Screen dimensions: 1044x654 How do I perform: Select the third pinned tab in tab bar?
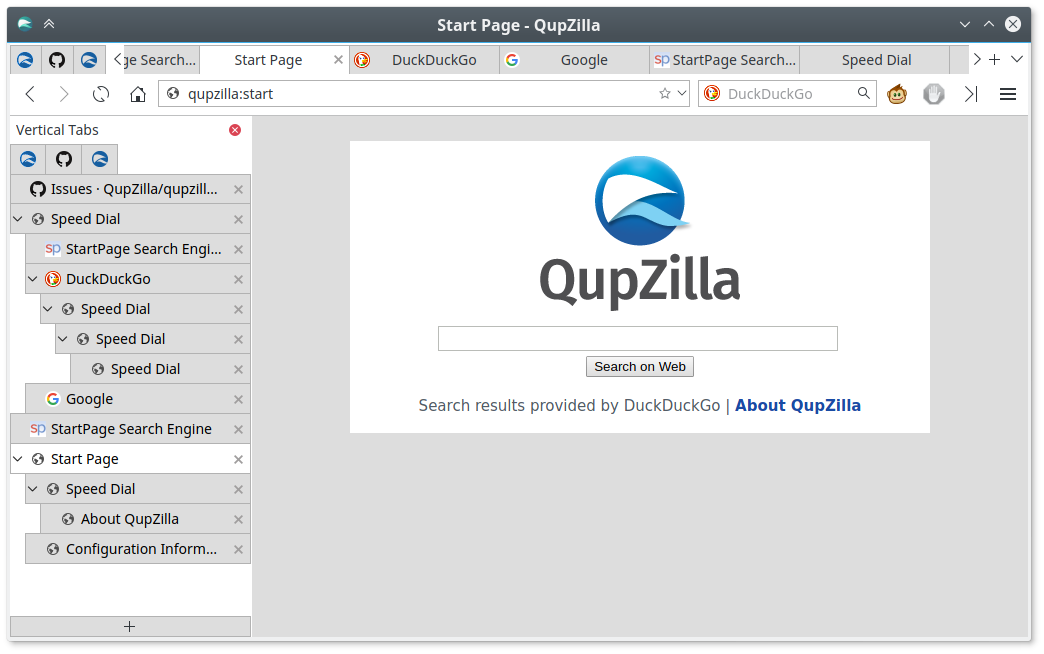tap(89, 60)
